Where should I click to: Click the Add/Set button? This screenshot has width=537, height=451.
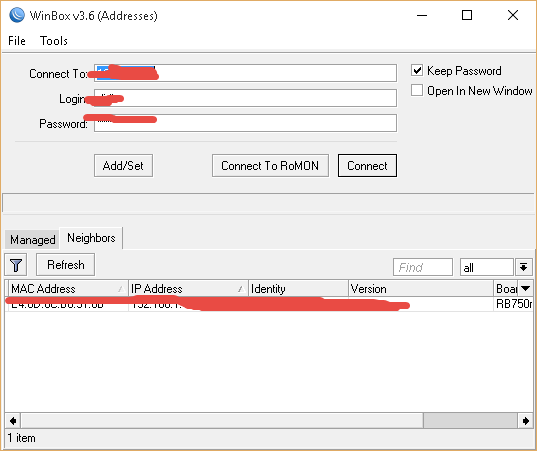[123, 166]
